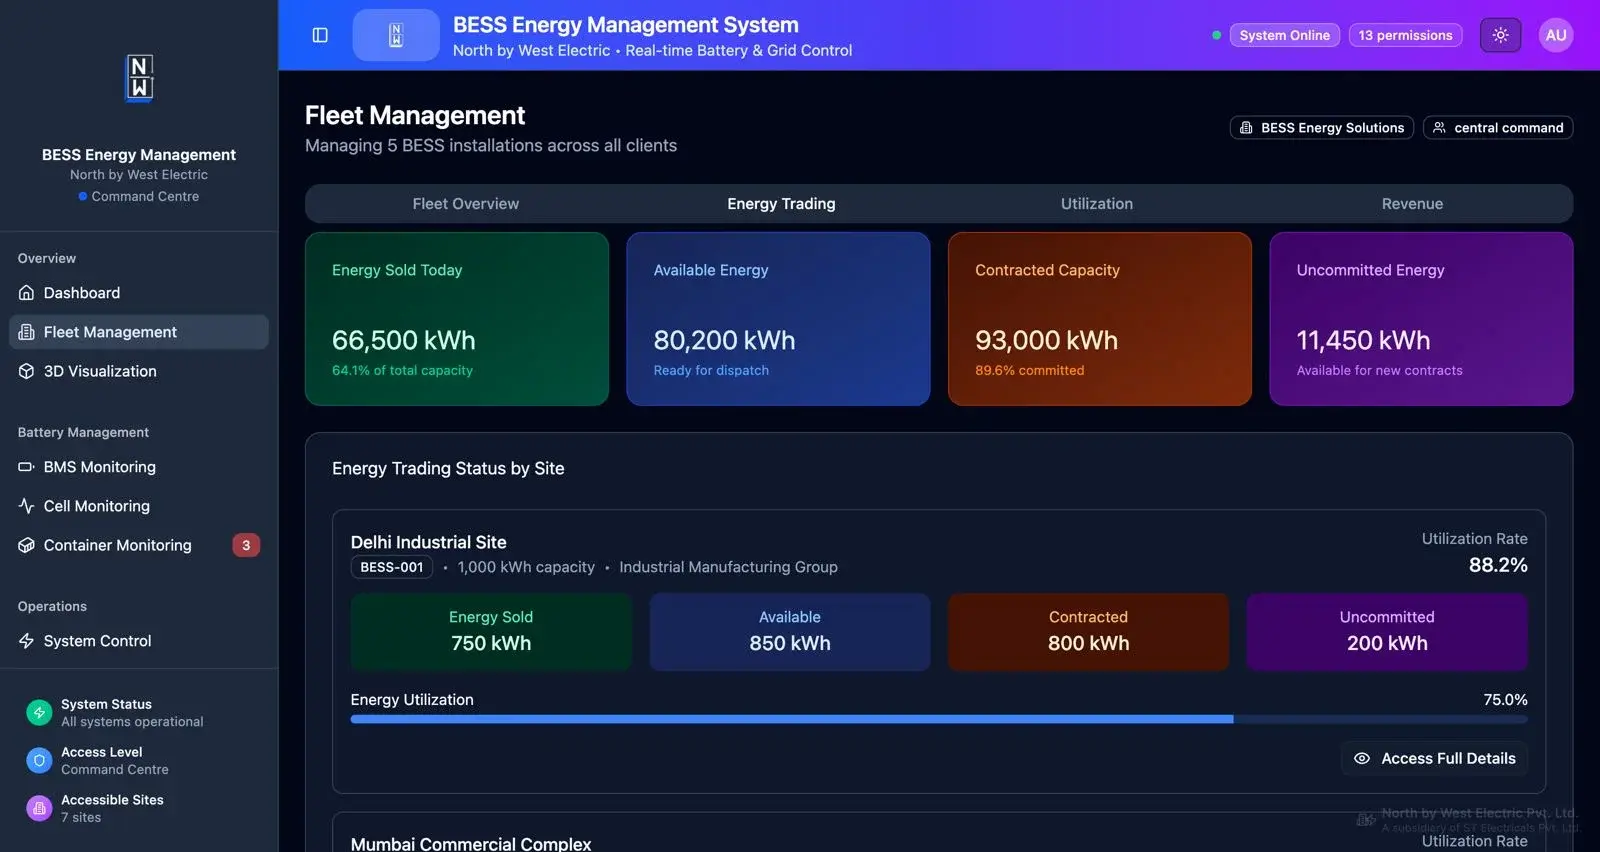The height and width of the screenshot is (852, 1600).
Task: Click the '64.1% of total capacity' text
Action: click(x=402, y=370)
